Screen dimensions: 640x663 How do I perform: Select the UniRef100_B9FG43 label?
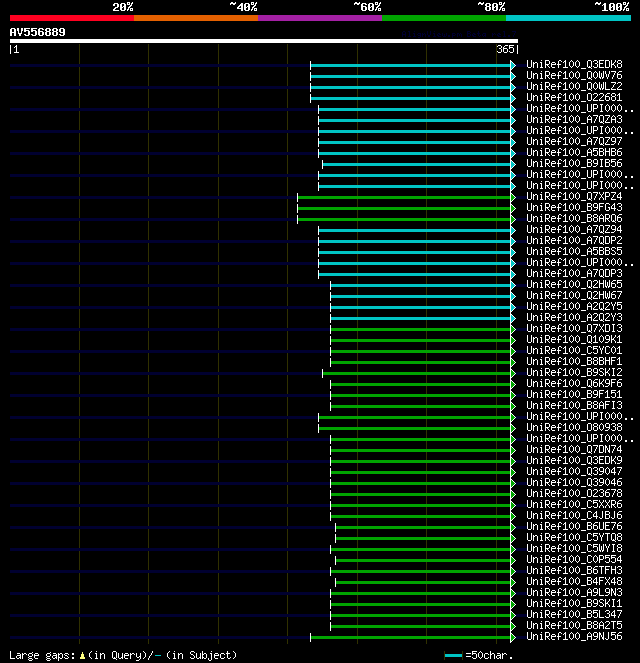(x=574, y=207)
